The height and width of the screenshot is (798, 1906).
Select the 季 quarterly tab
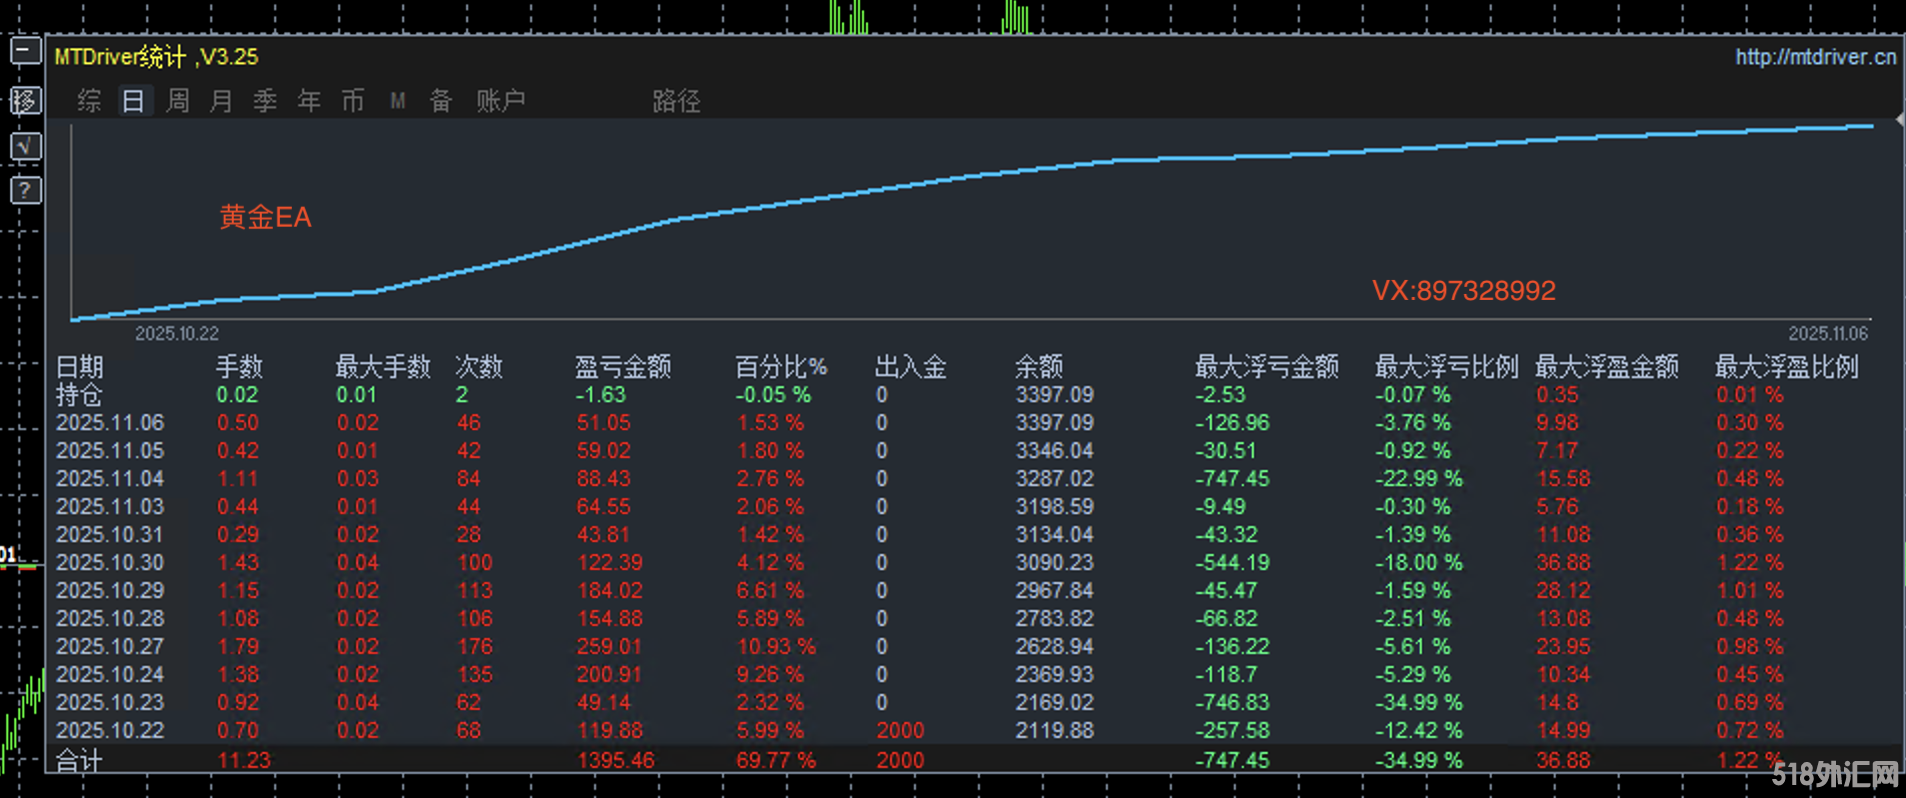click(265, 101)
